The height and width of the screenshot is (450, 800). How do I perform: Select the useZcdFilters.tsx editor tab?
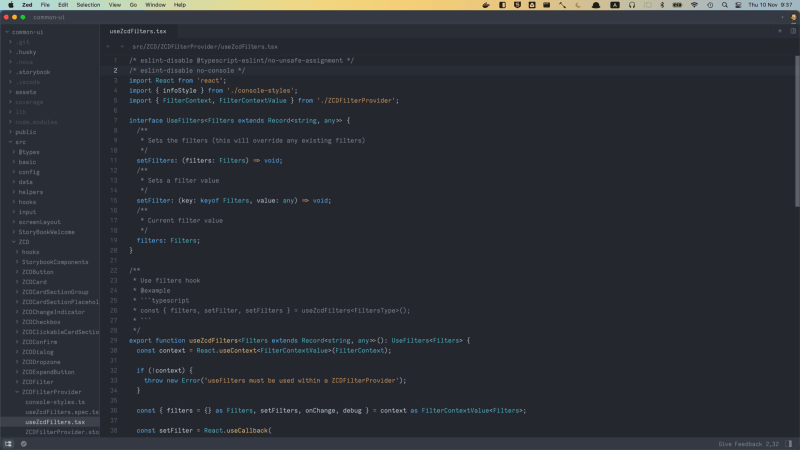[x=138, y=31]
